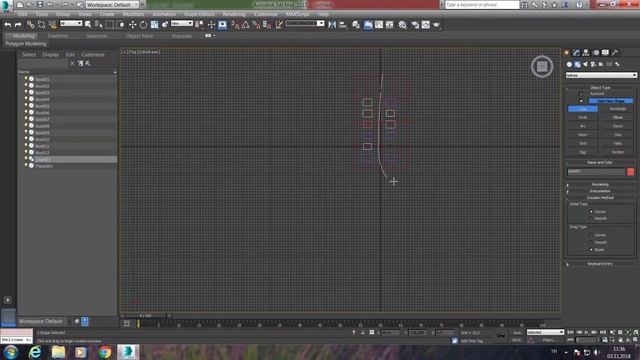Expand the Rendering rollout

(x=600, y=184)
